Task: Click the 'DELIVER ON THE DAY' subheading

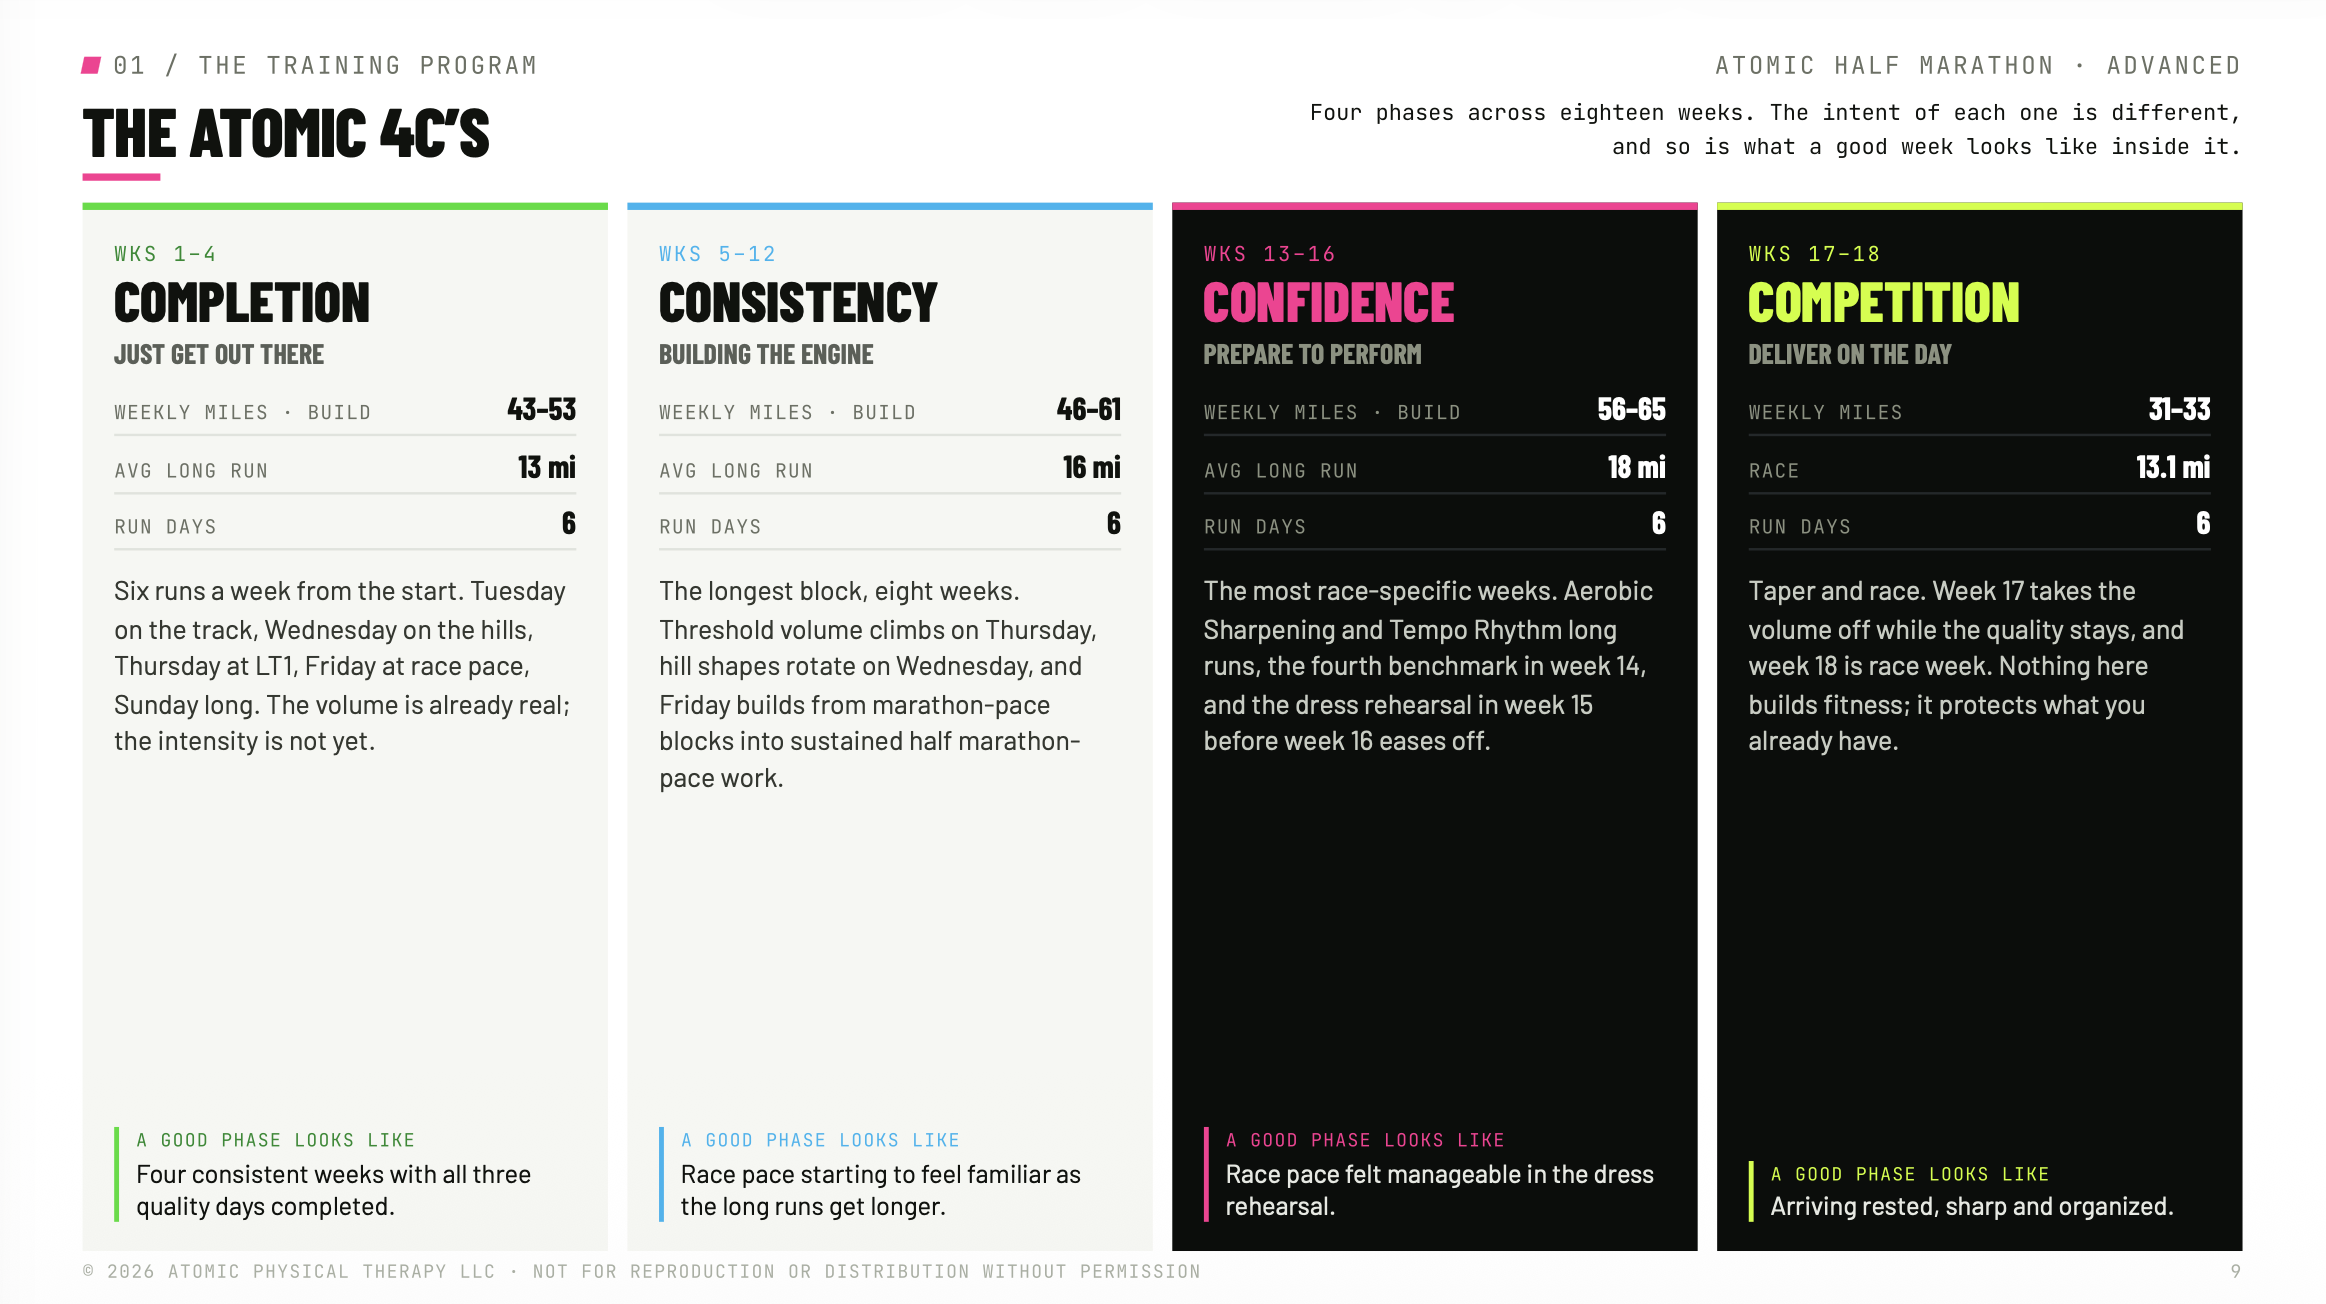Action: [x=1850, y=355]
